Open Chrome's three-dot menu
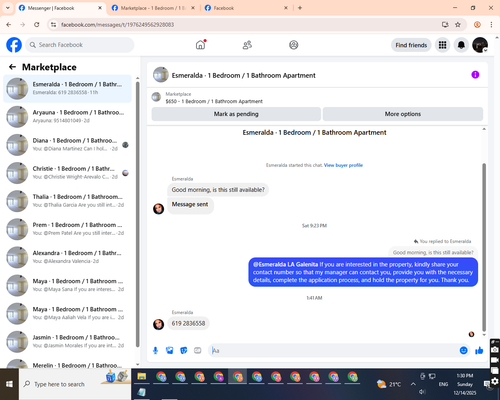This screenshot has width=500, height=400. click(x=491, y=25)
